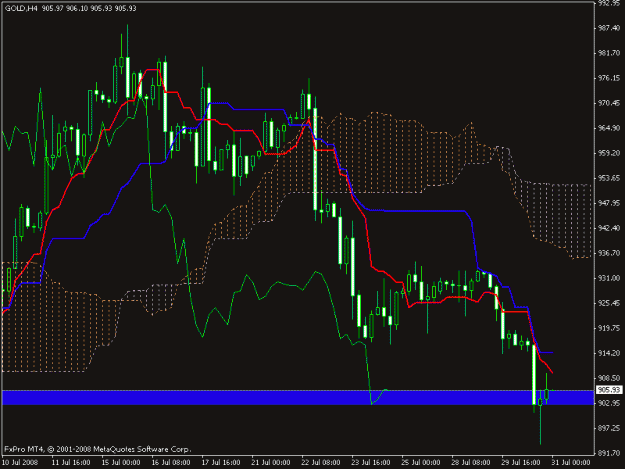Screen dimensions: 625x469
Task: Click the 29 Jul 16:00 time label
Action: [x=521, y=462]
